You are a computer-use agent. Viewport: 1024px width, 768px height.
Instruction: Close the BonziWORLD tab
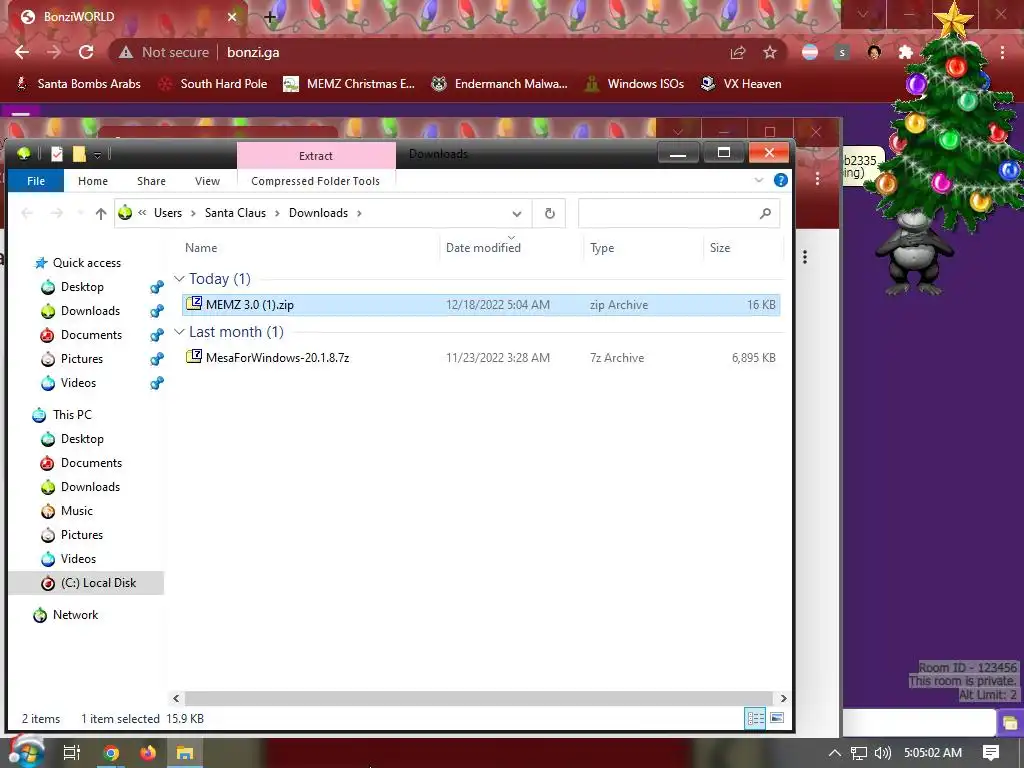point(232,17)
